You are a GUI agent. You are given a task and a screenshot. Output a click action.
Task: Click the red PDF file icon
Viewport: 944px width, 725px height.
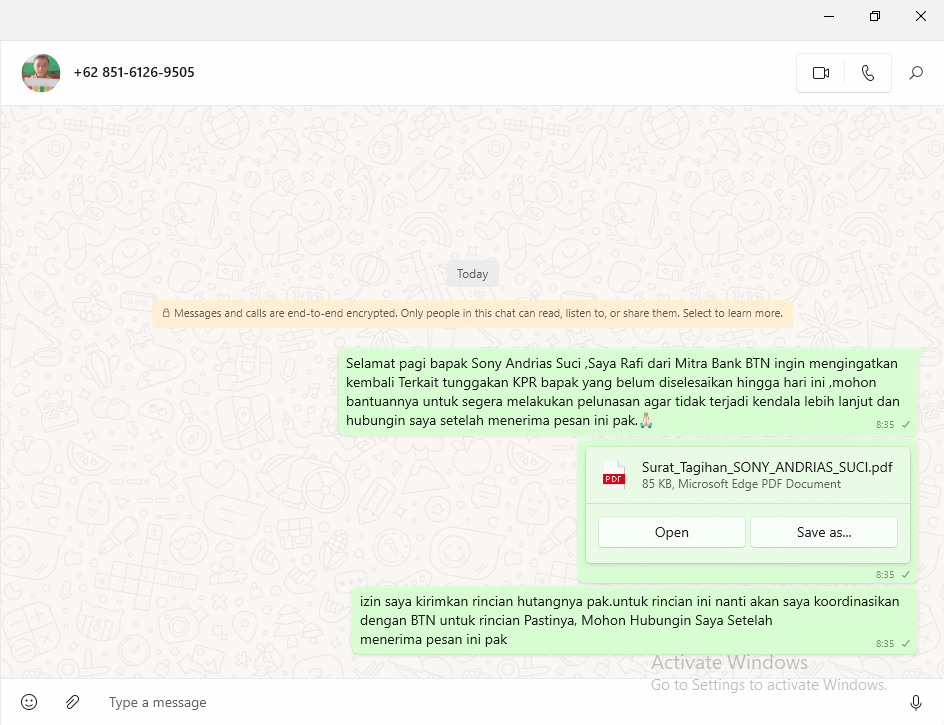613,476
